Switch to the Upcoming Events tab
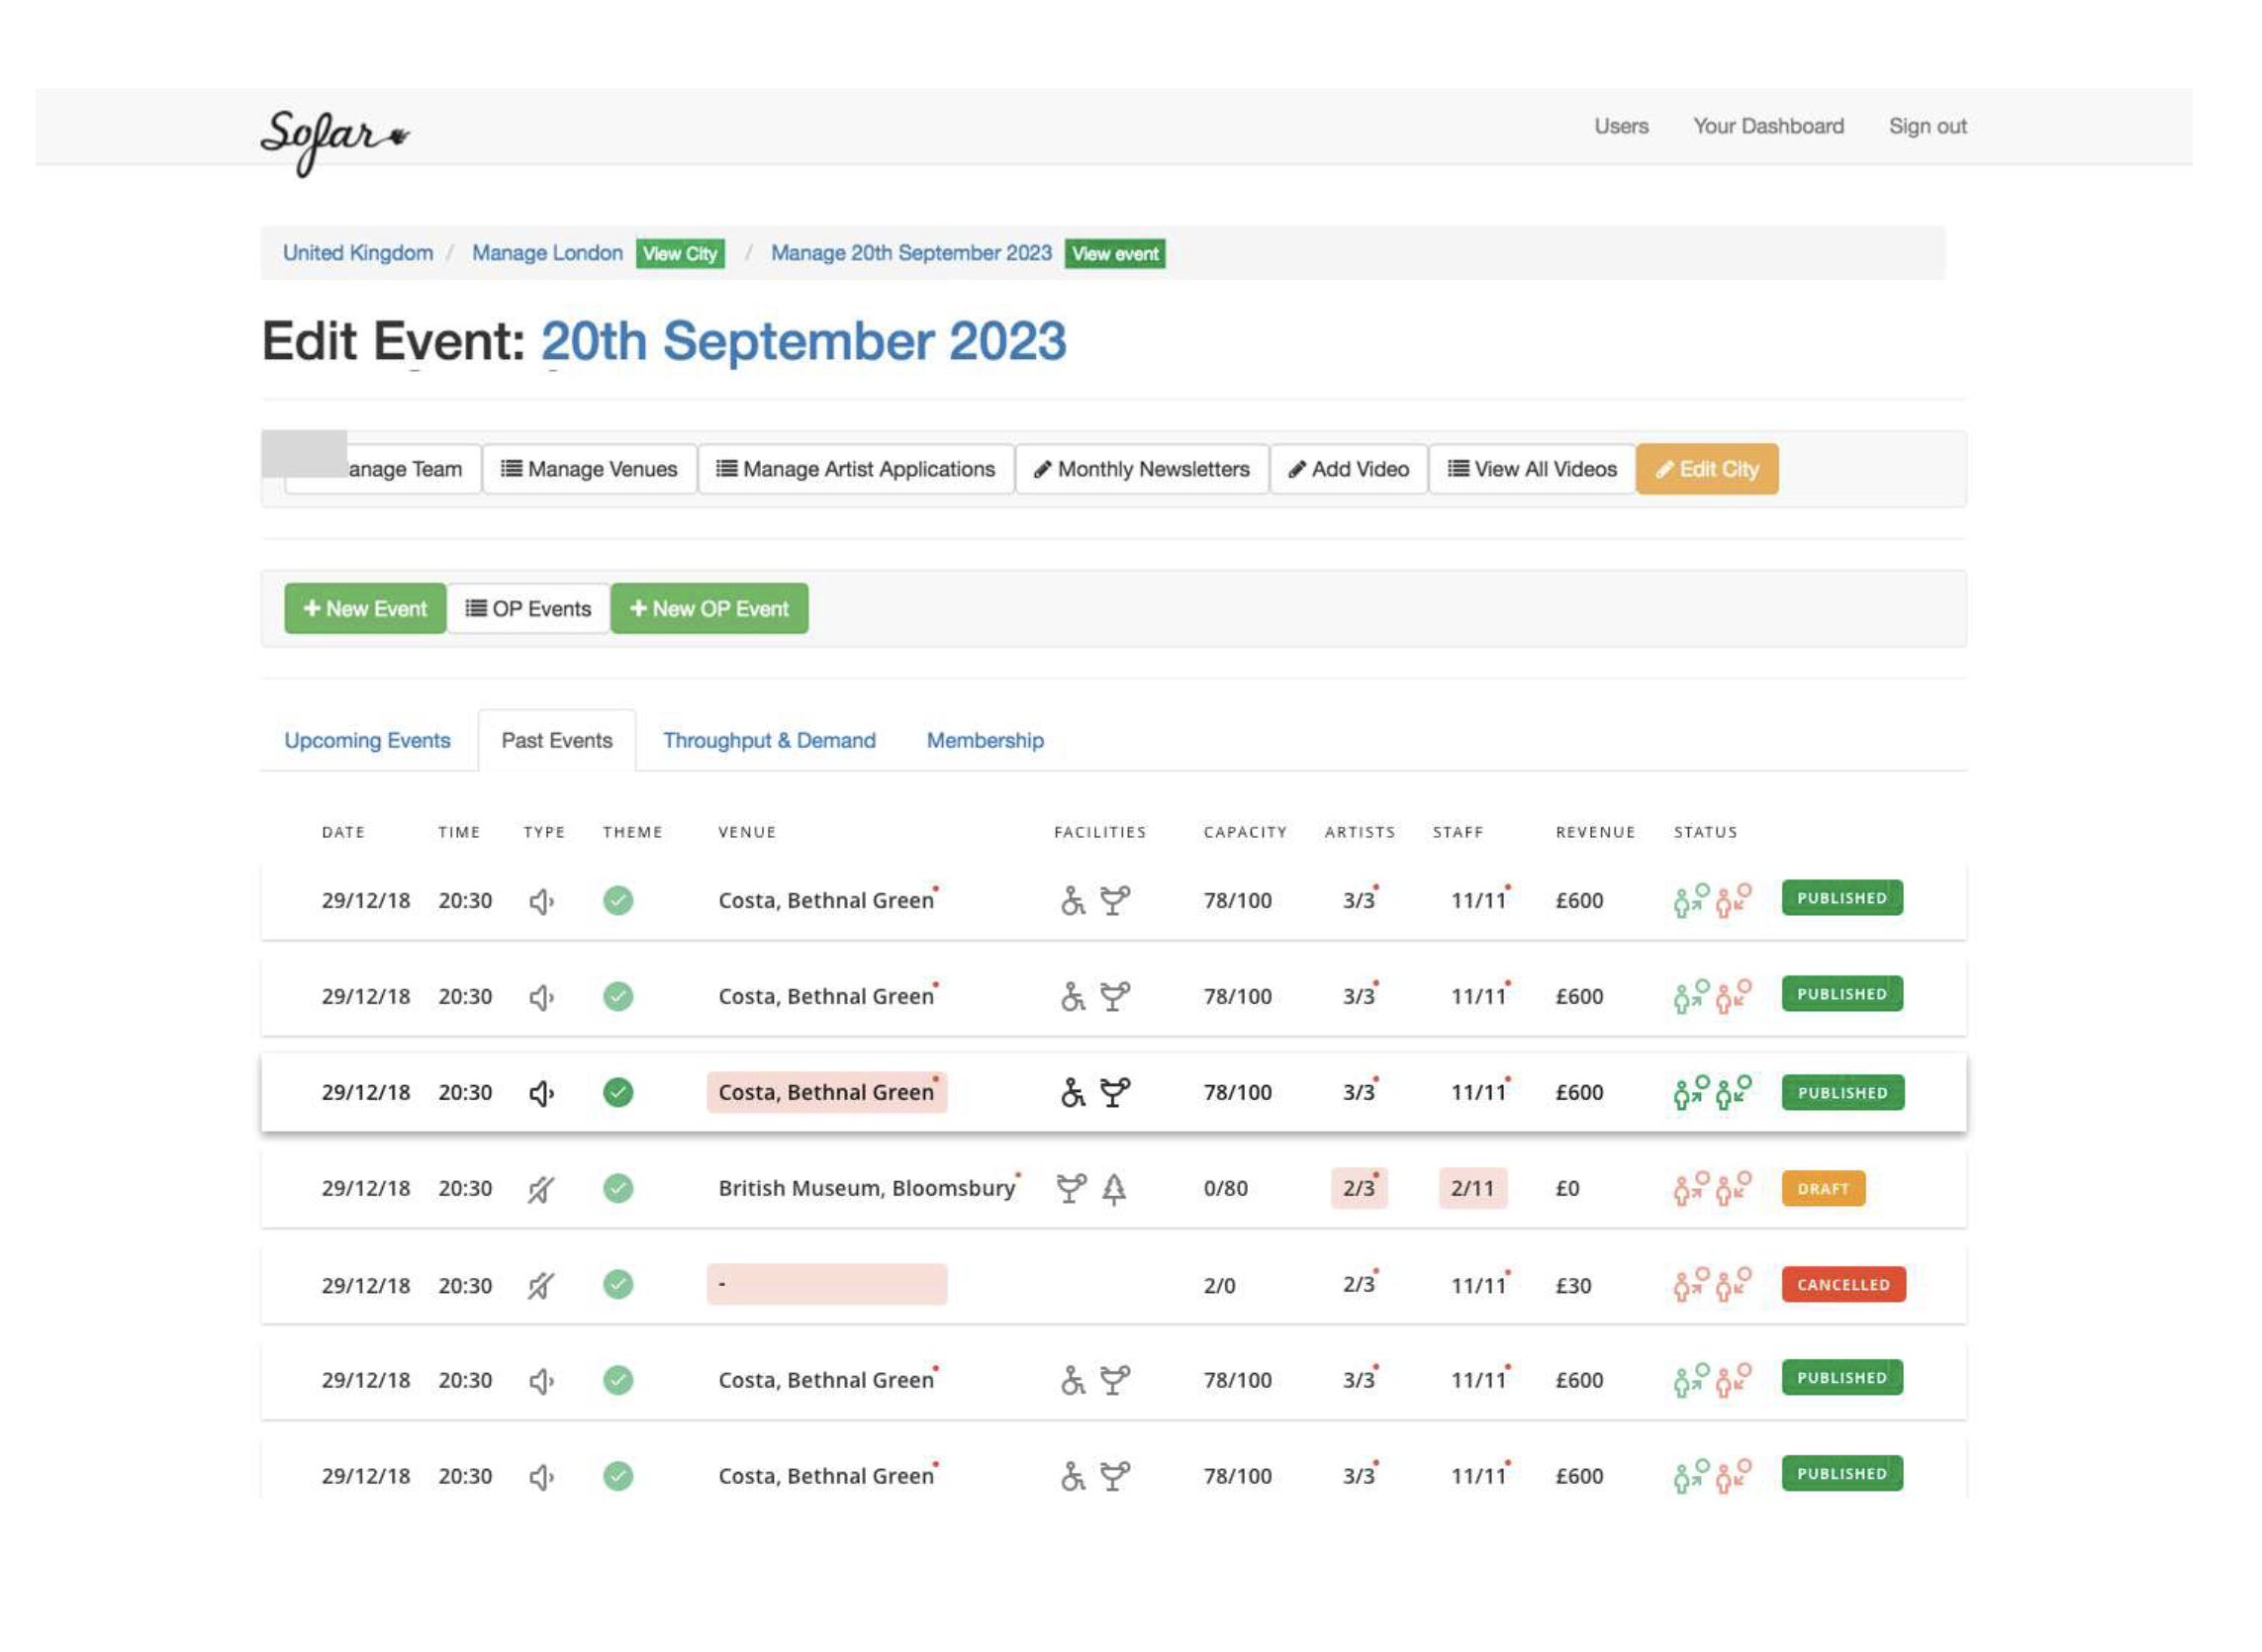This screenshot has height=1652, width=2262. [x=367, y=740]
